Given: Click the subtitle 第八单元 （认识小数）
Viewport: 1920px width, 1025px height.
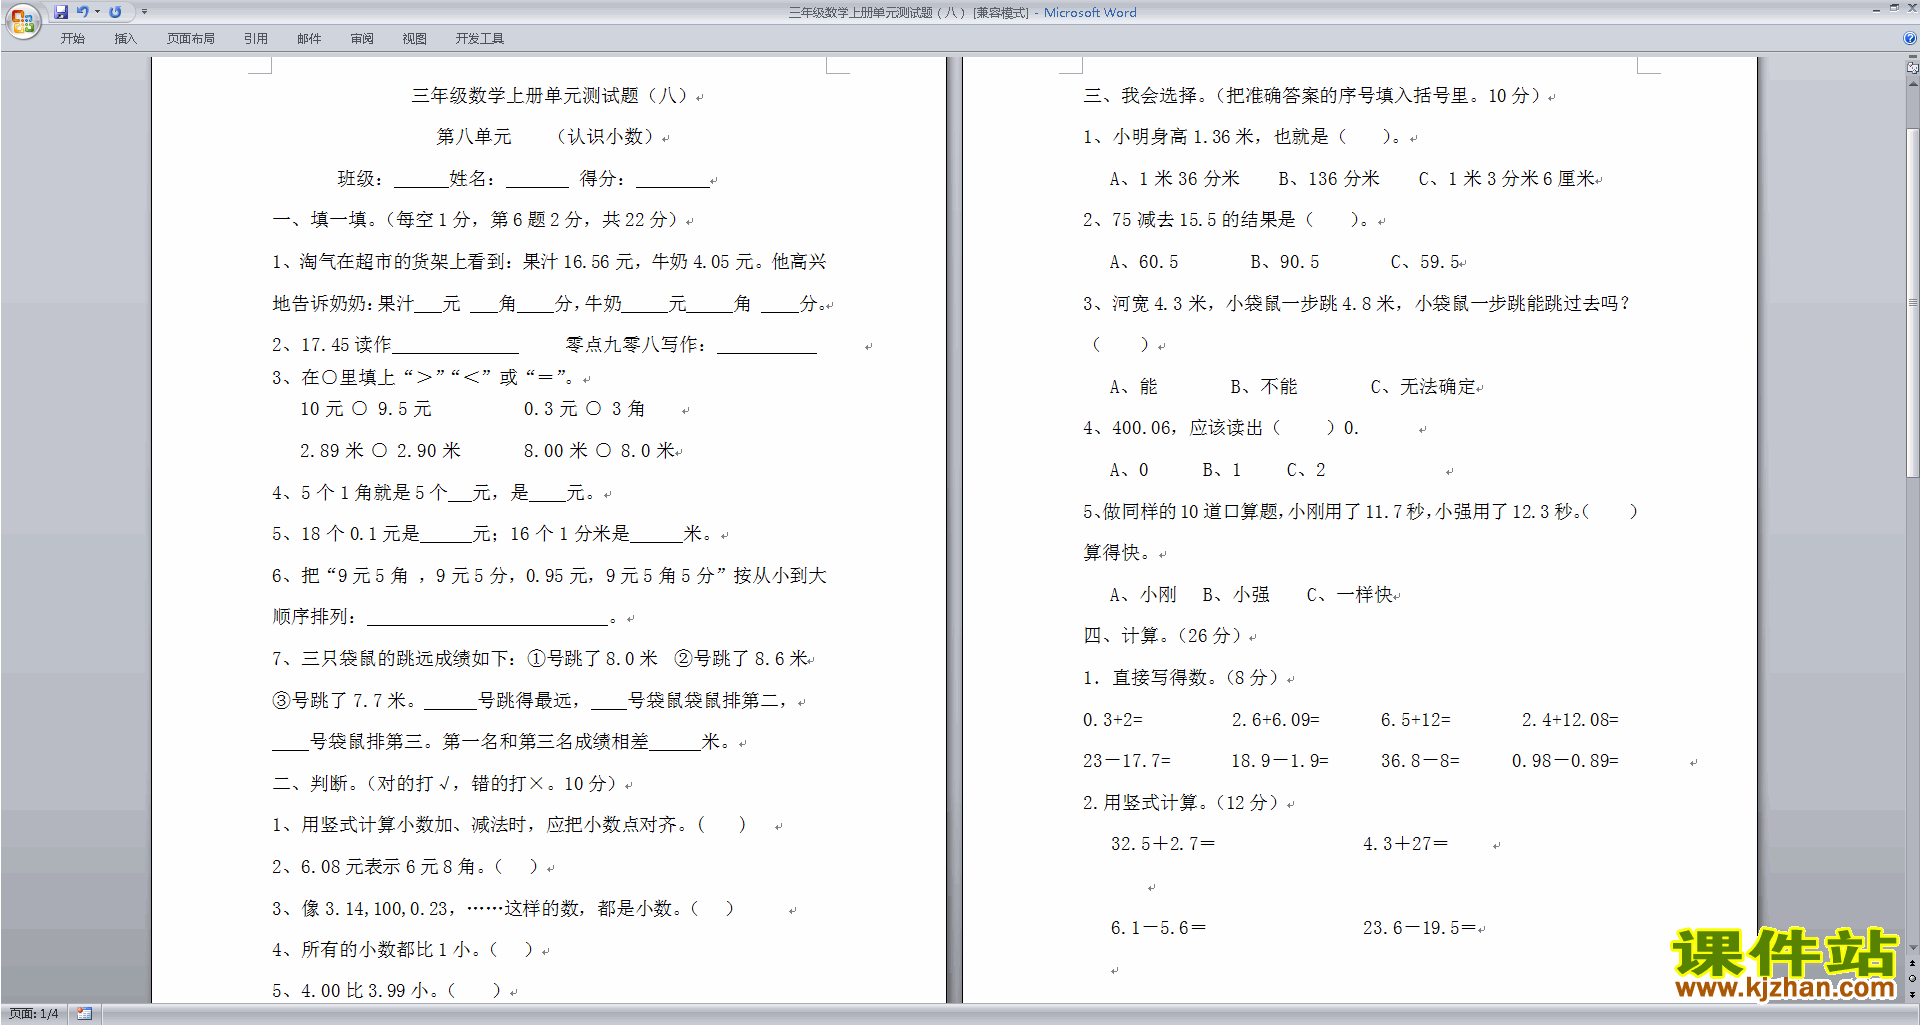Looking at the screenshot, I should [x=545, y=137].
